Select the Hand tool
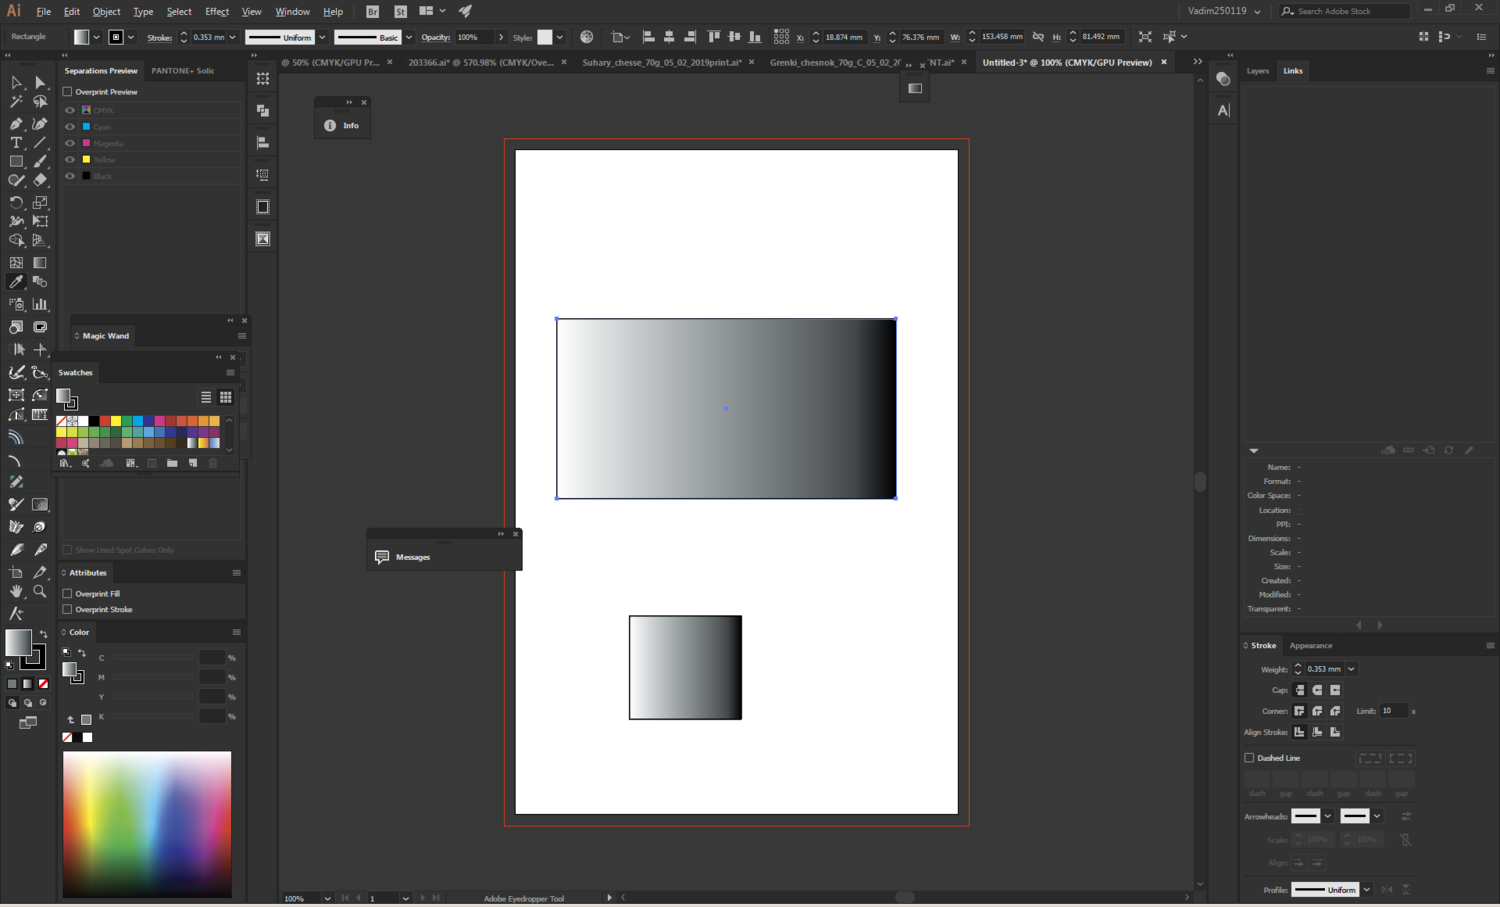The height and width of the screenshot is (907, 1500). tap(16, 592)
